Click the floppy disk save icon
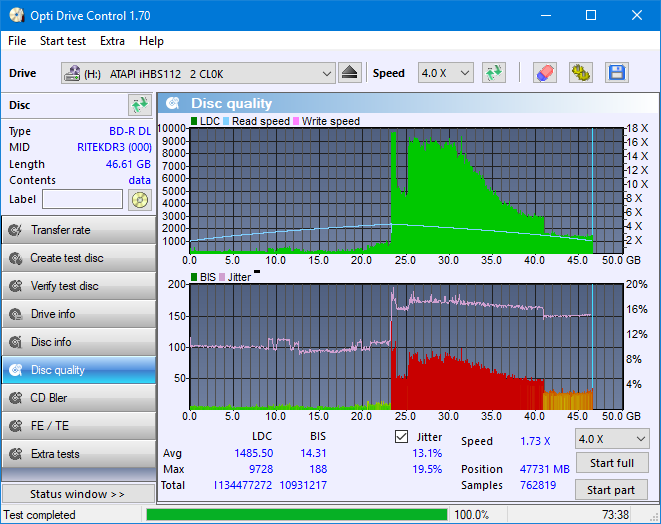This screenshot has height=524, width=661. pyautogui.click(x=617, y=73)
